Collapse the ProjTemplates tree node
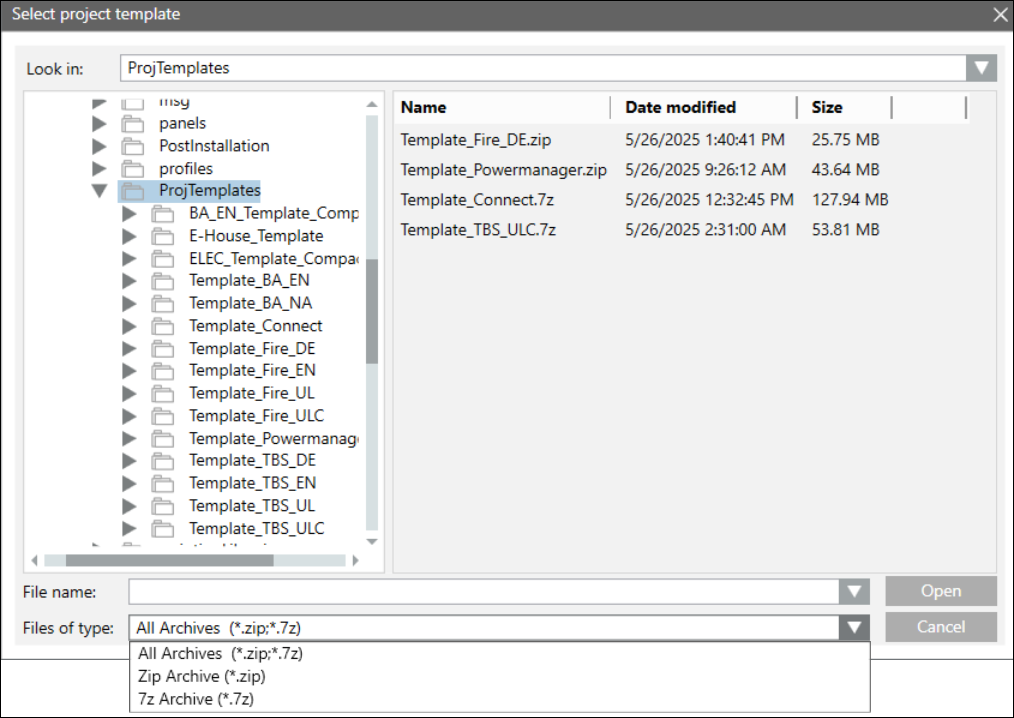This screenshot has height=718, width=1014. coord(99,191)
